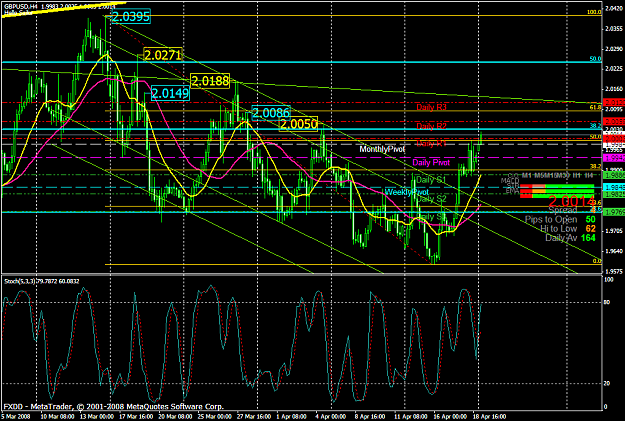
Task: Click the Pips to Open value 50
Action: [590, 219]
